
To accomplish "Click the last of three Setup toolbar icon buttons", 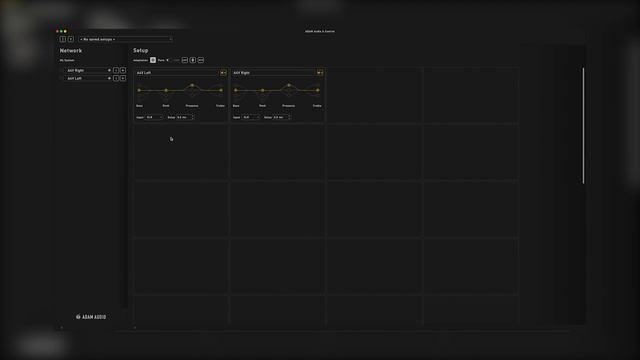I will click(x=200, y=60).
